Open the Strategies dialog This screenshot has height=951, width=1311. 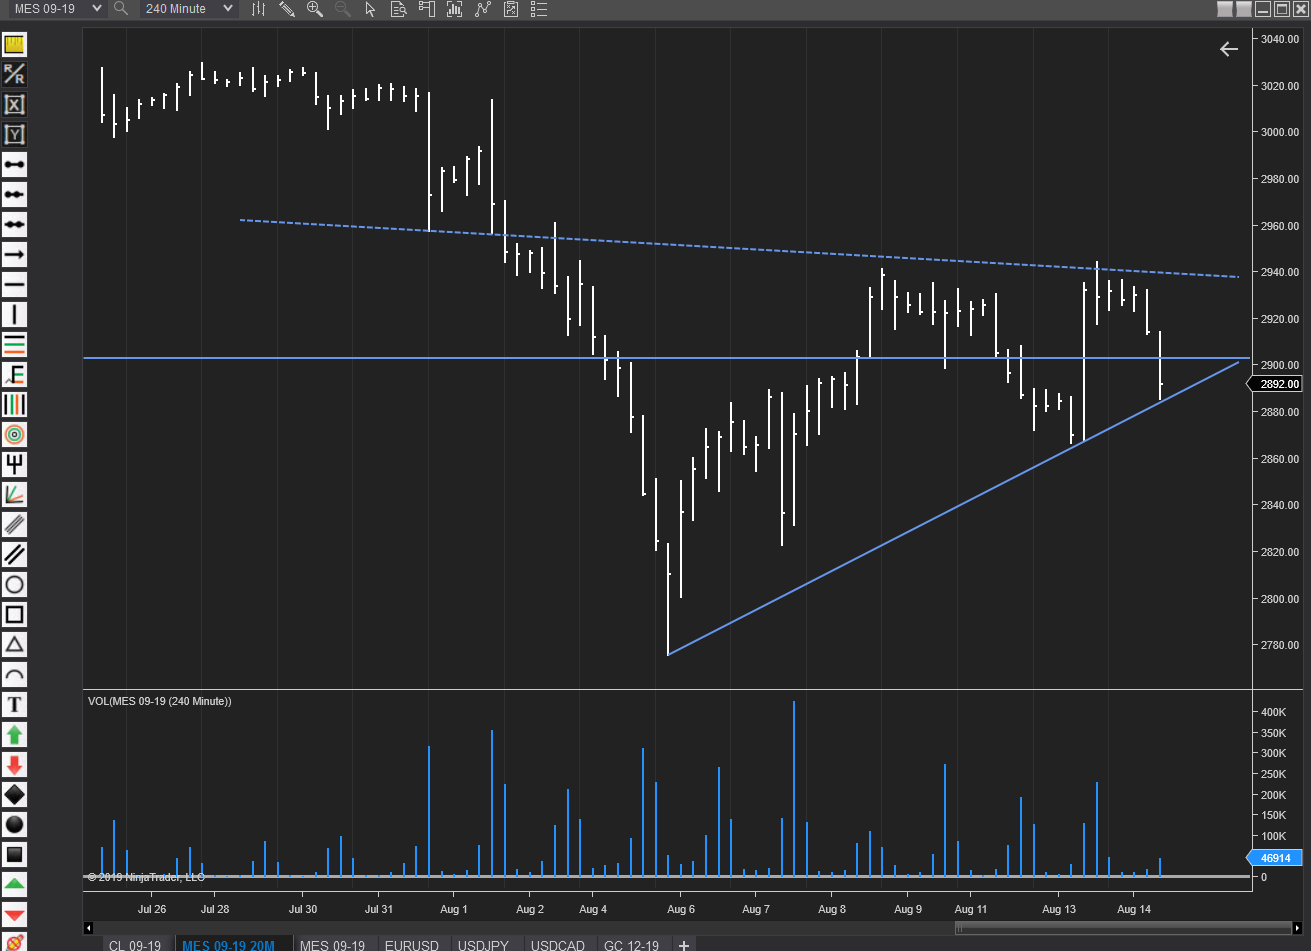click(x=511, y=8)
